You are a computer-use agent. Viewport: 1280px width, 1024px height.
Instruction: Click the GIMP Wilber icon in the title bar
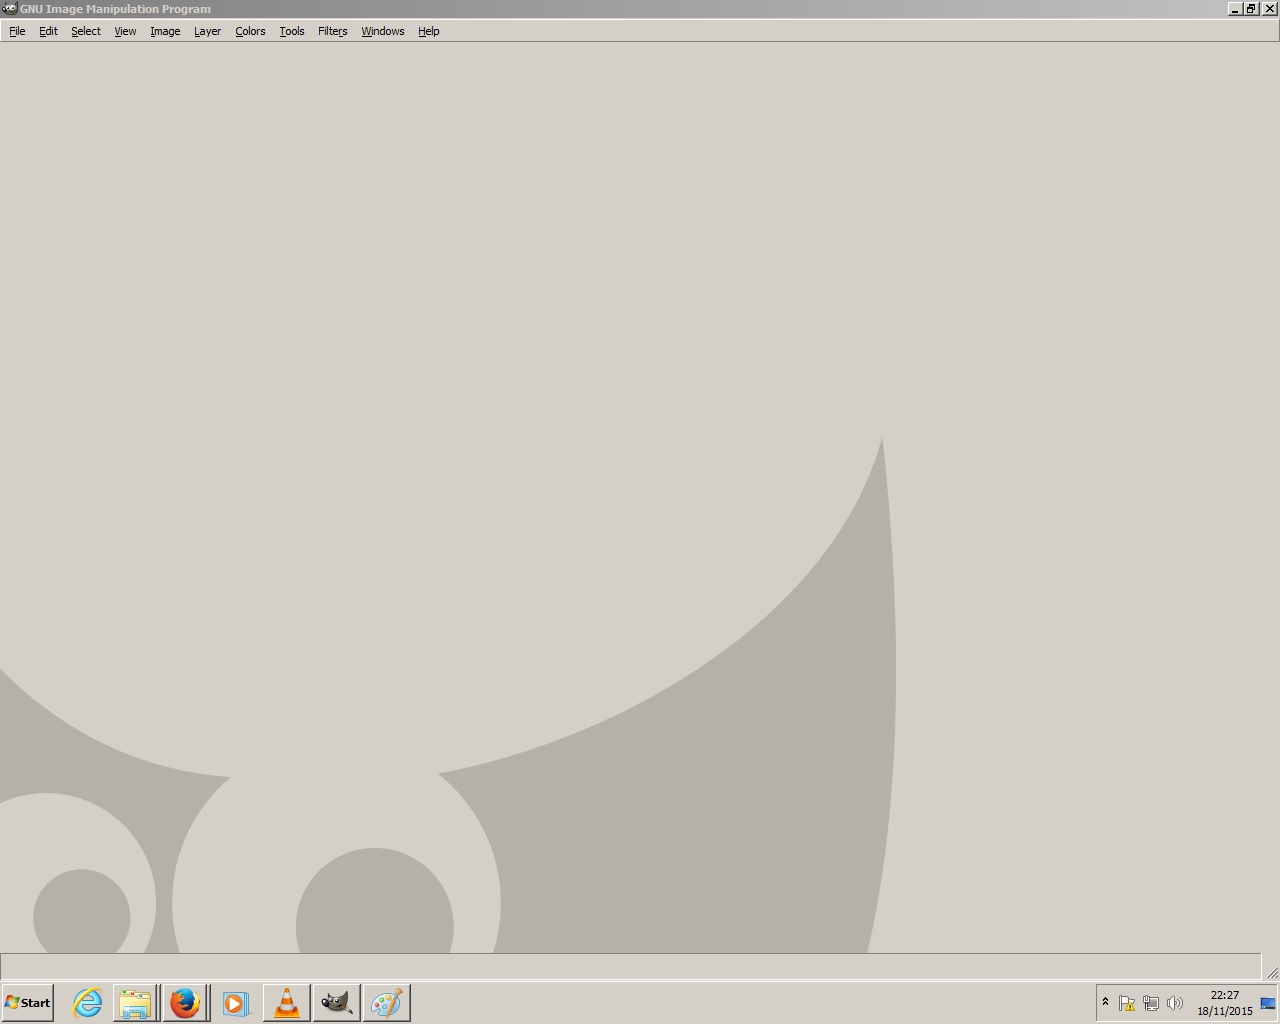(10, 9)
